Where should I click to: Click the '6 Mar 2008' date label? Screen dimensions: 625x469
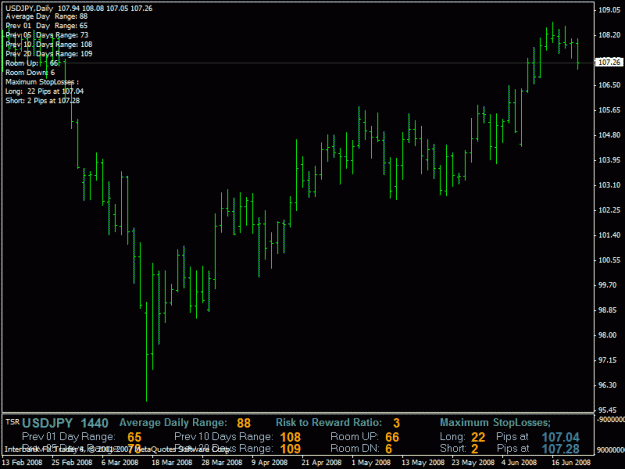(120, 462)
